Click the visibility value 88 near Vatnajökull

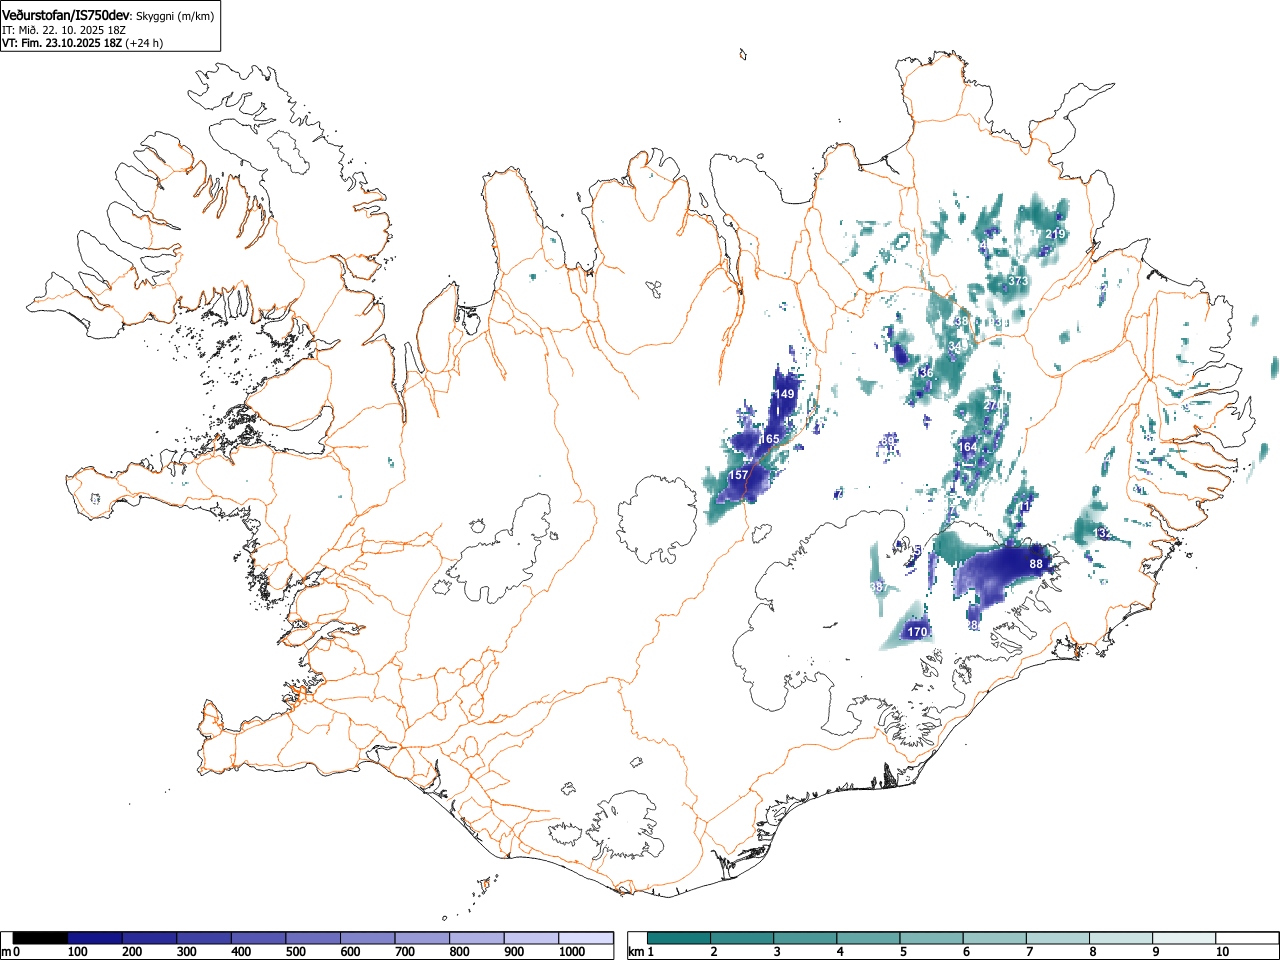coord(1036,564)
